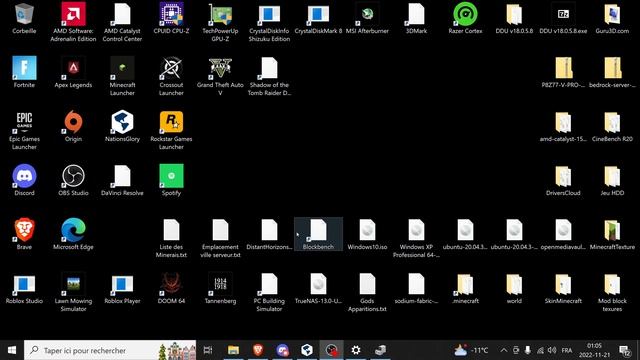This screenshot has height=360, width=640.
Task: Open Settings gear in taskbar
Action: click(356, 350)
